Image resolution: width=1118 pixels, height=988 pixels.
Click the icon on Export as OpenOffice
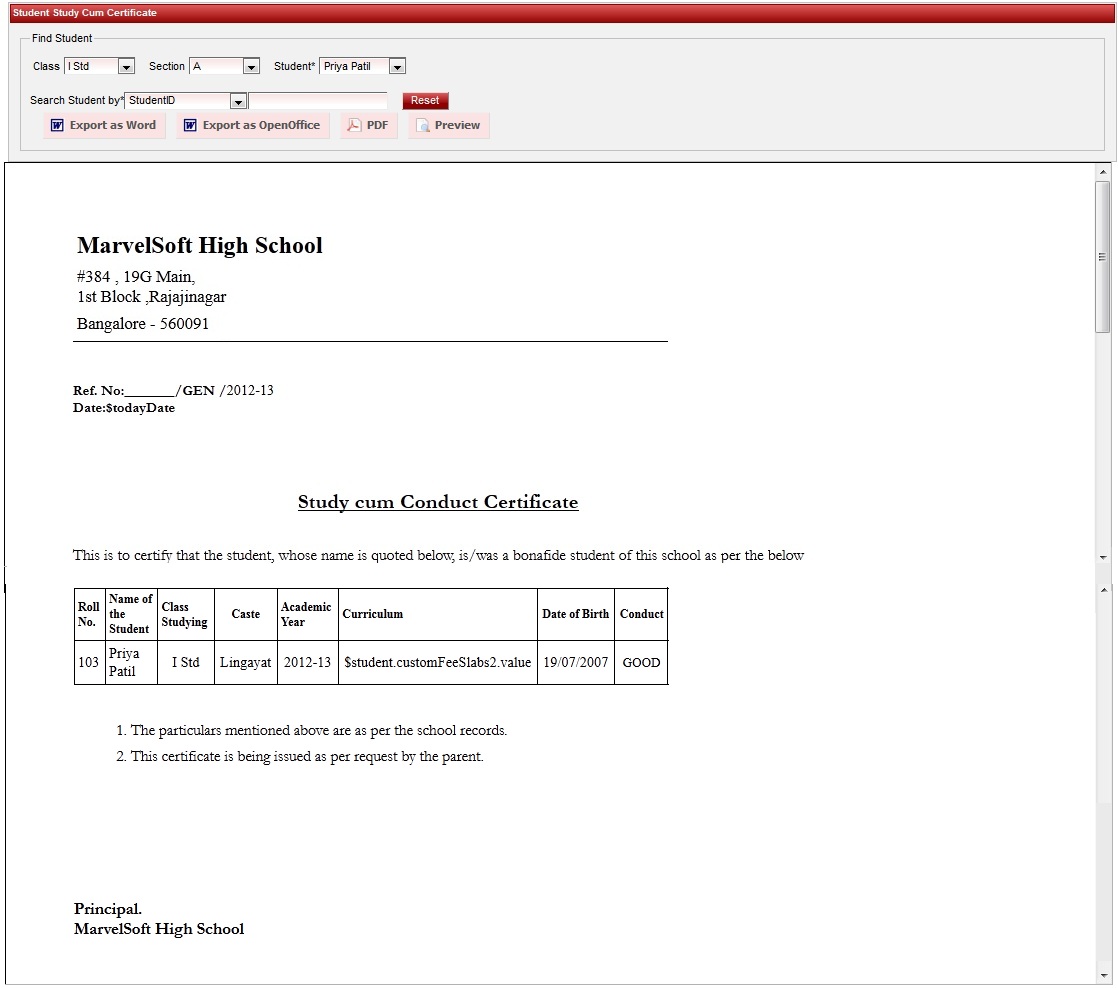190,126
